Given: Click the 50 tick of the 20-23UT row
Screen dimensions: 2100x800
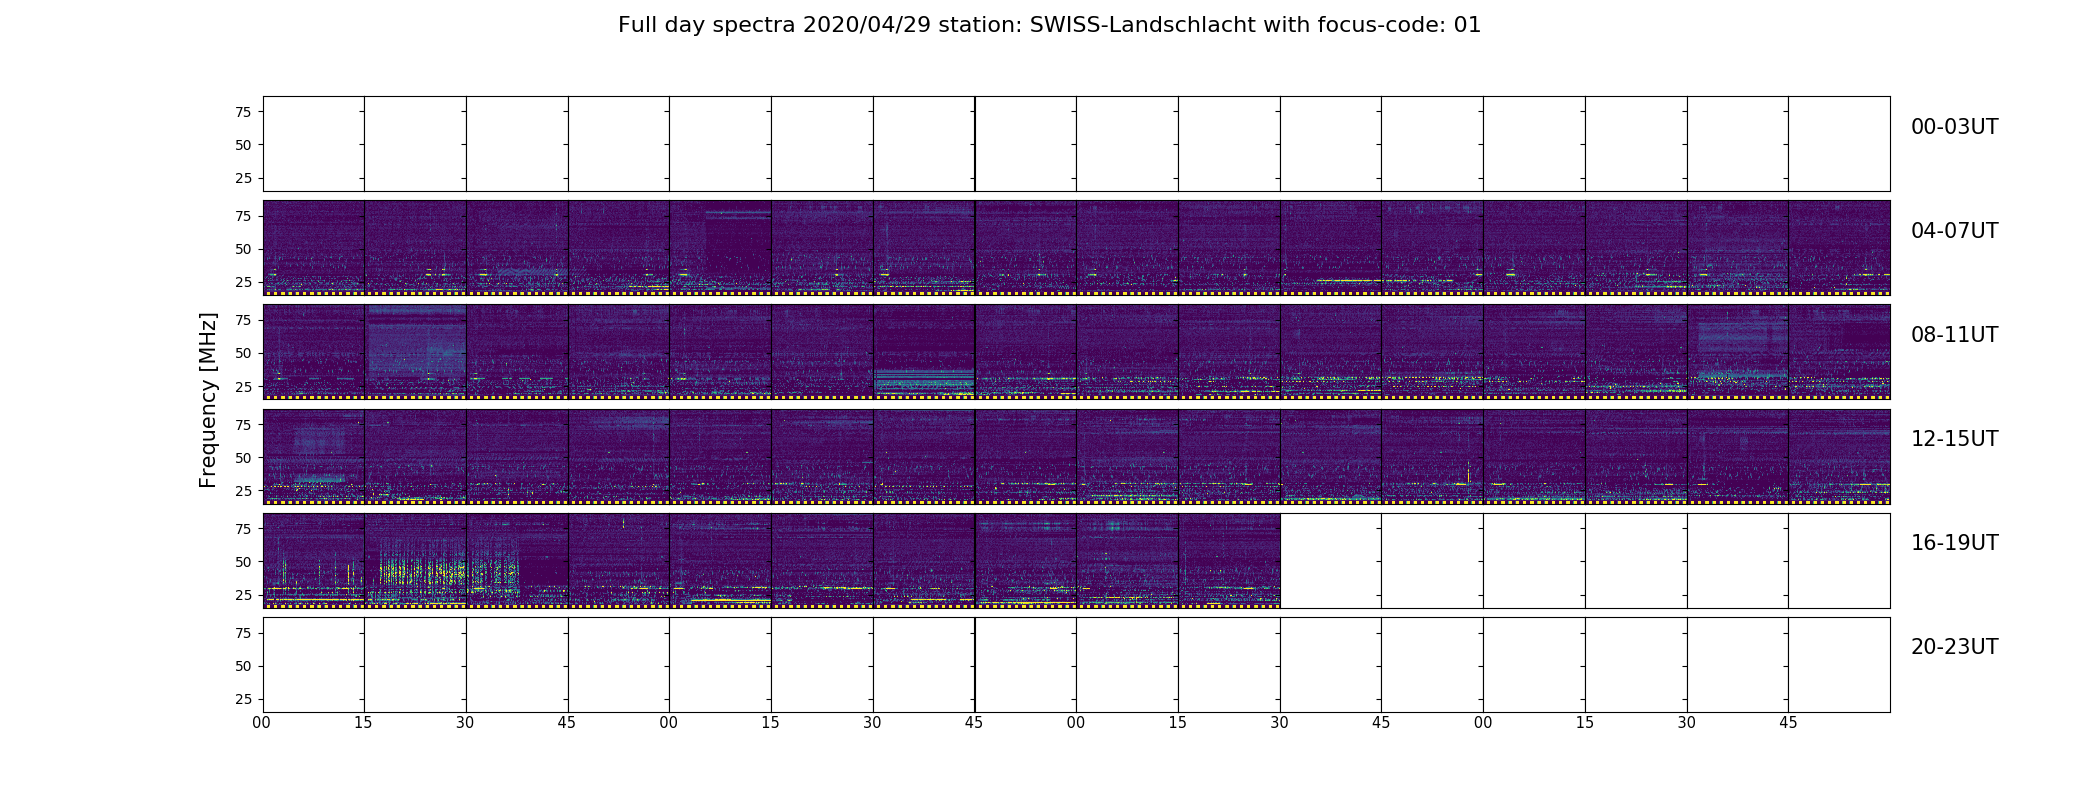Looking at the screenshot, I should pyautogui.click(x=242, y=666).
